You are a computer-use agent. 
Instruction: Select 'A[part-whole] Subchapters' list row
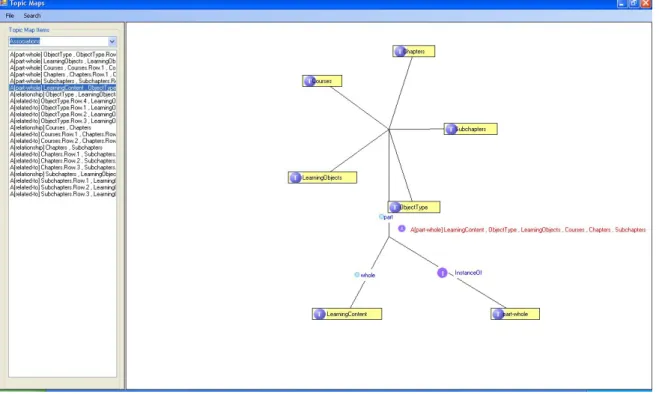click(63, 81)
